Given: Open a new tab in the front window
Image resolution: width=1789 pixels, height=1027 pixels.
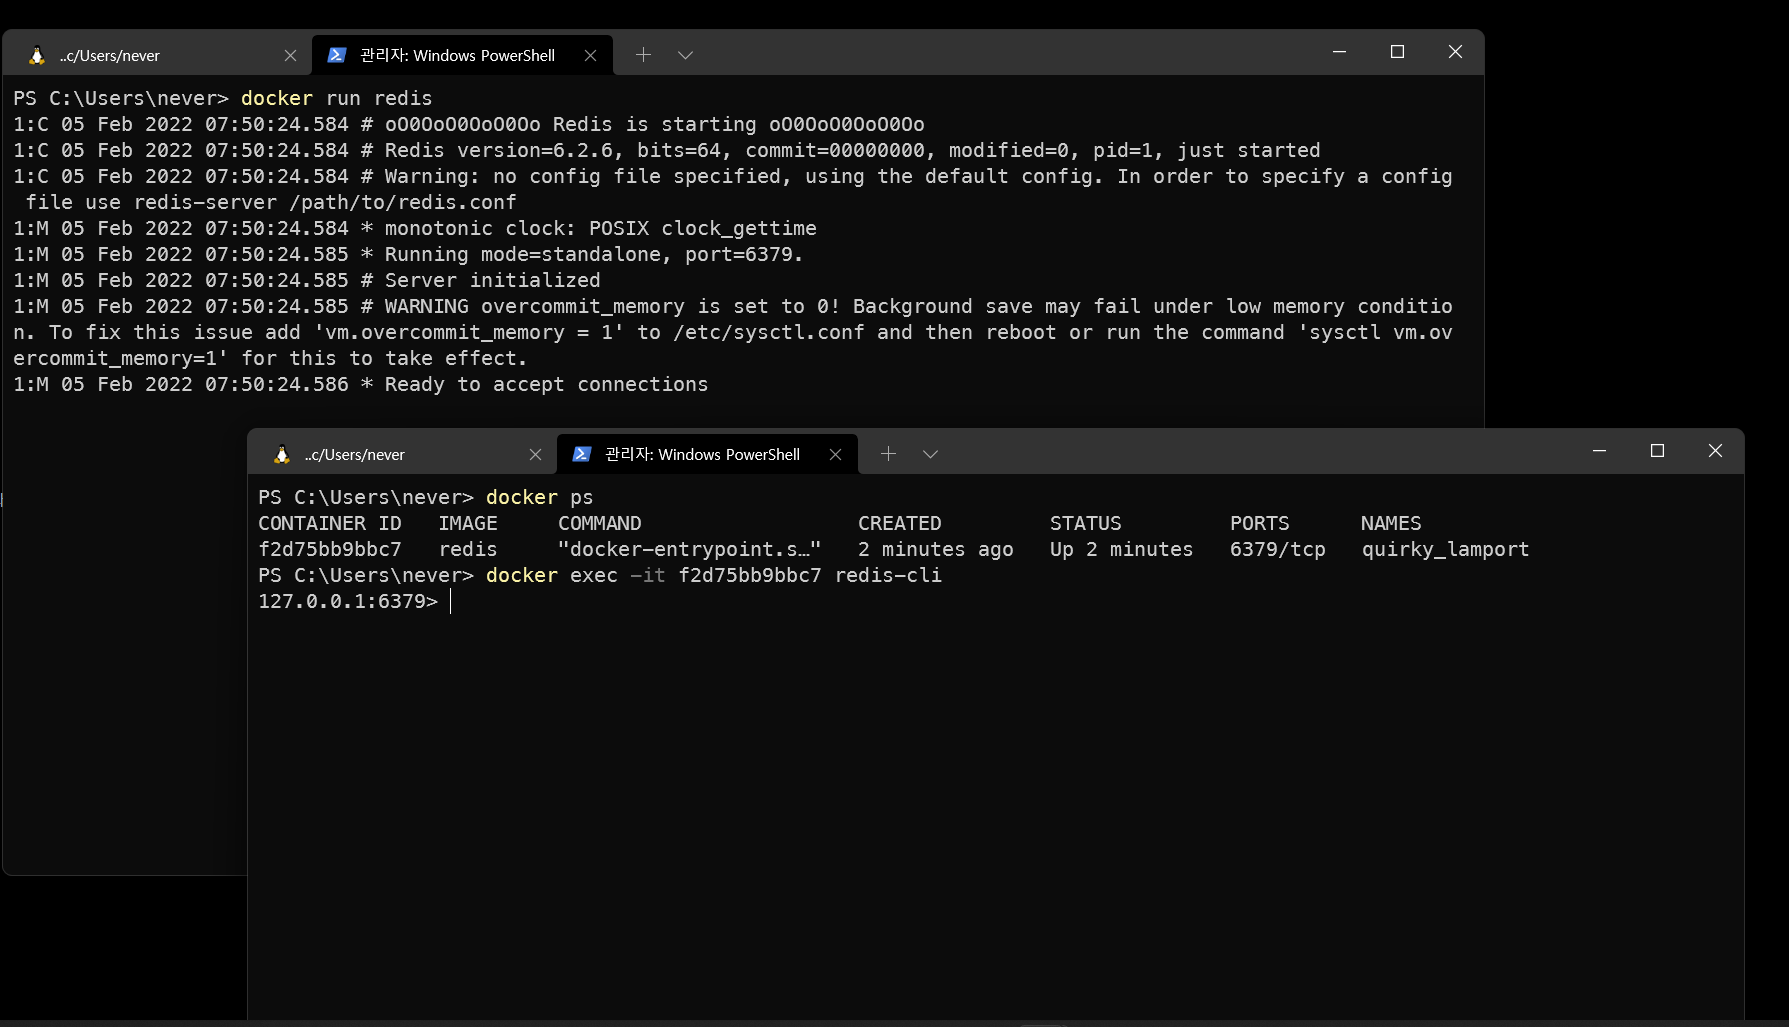Looking at the screenshot, I should point(888,454).
